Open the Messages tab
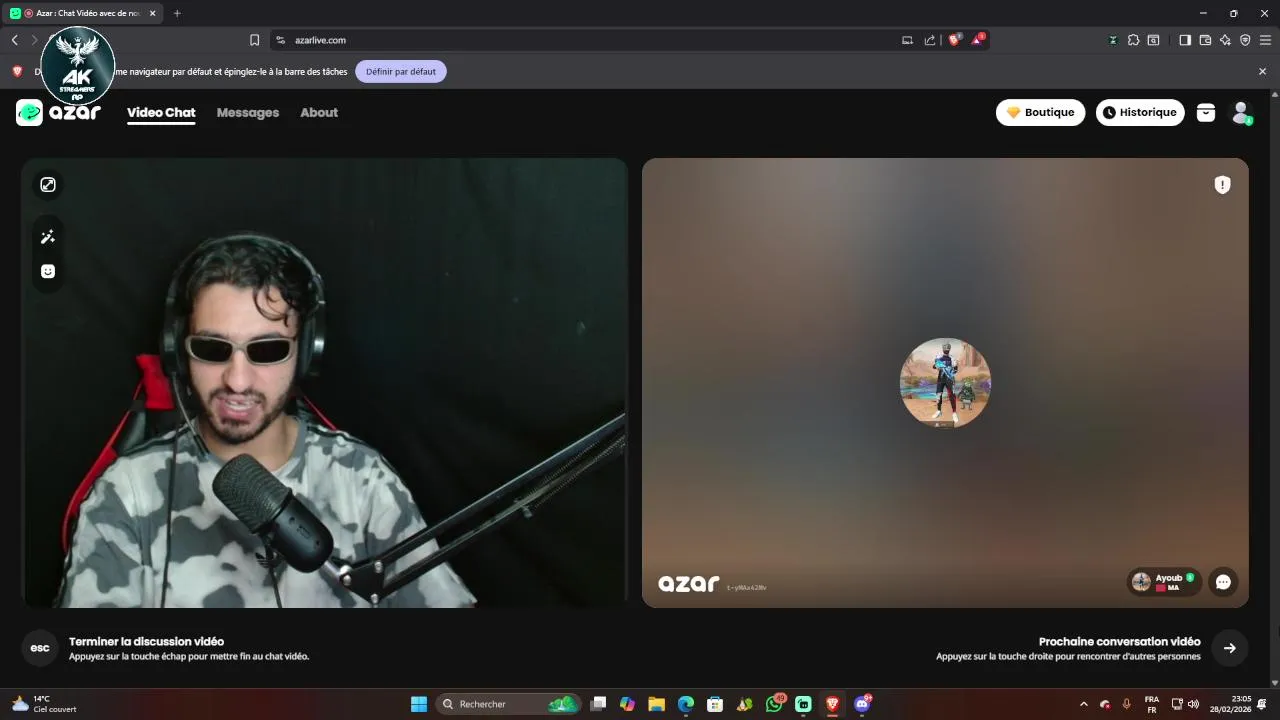The image size is (1280, 720). tap(248, 113)
